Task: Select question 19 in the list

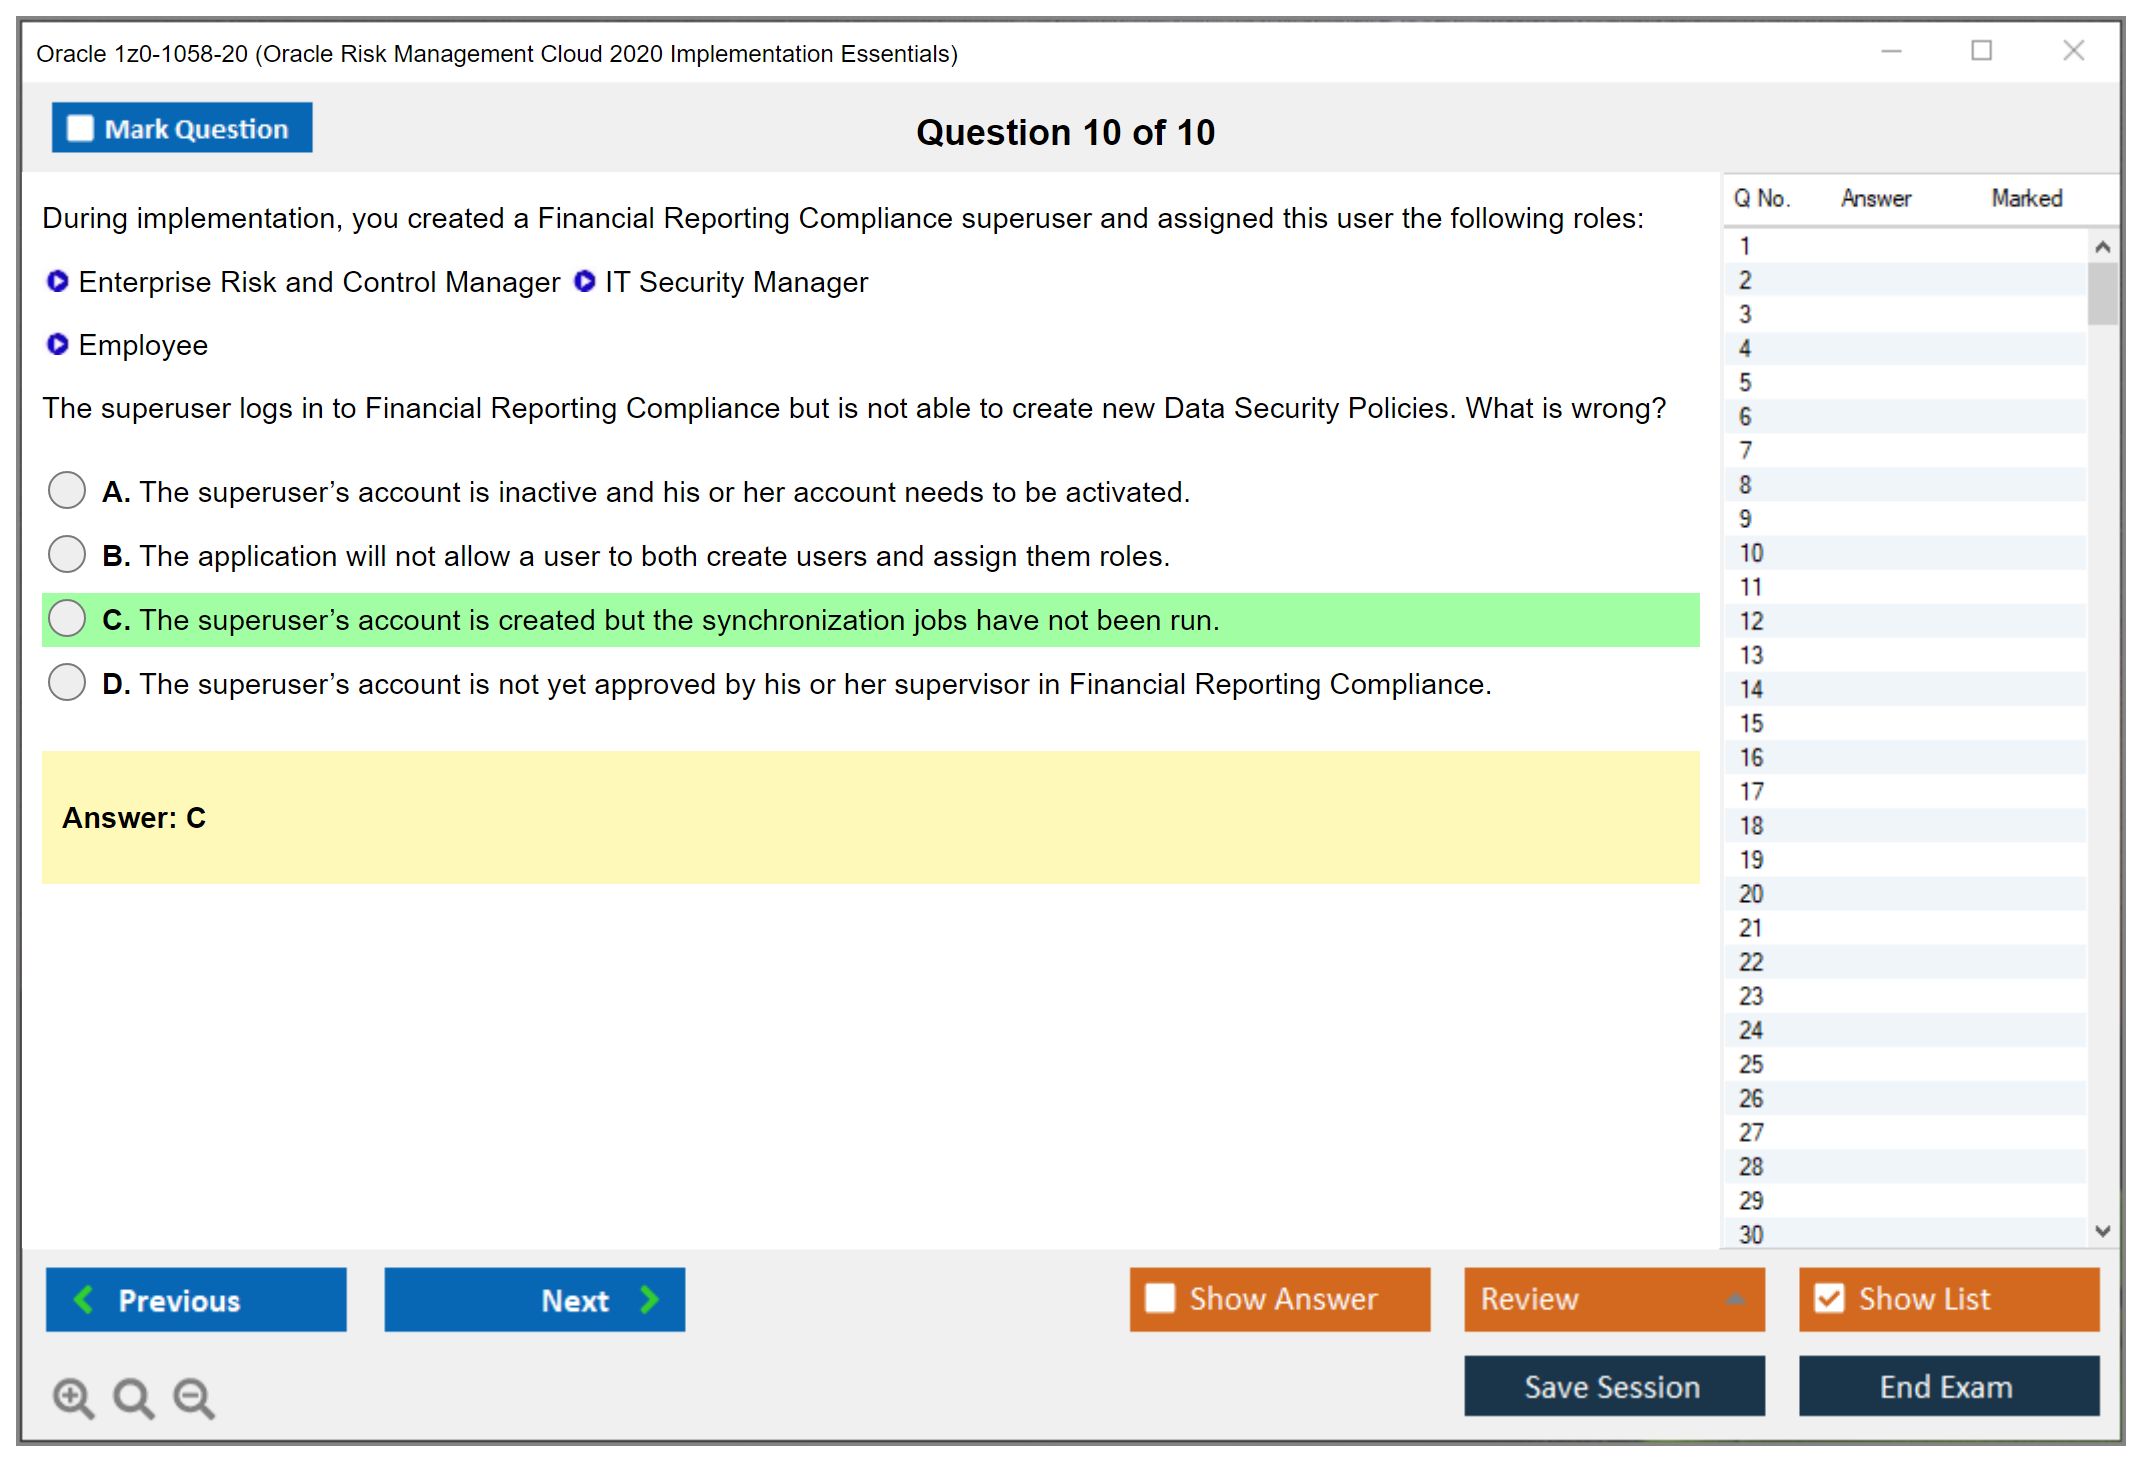Action: (x=1905, y=860)
